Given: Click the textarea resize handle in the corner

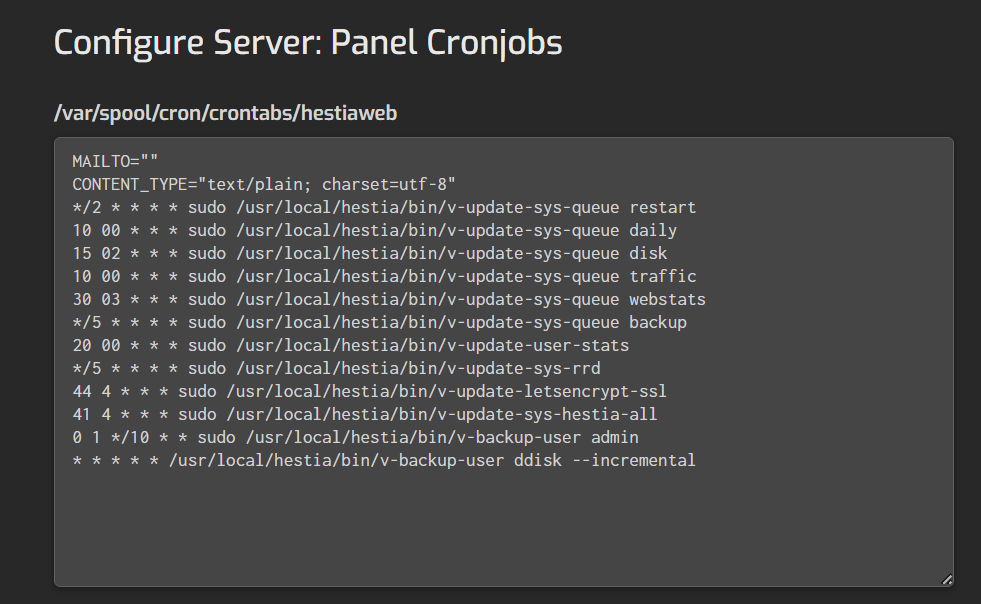Looking at the screenshot, I should [x=946, y=578].
